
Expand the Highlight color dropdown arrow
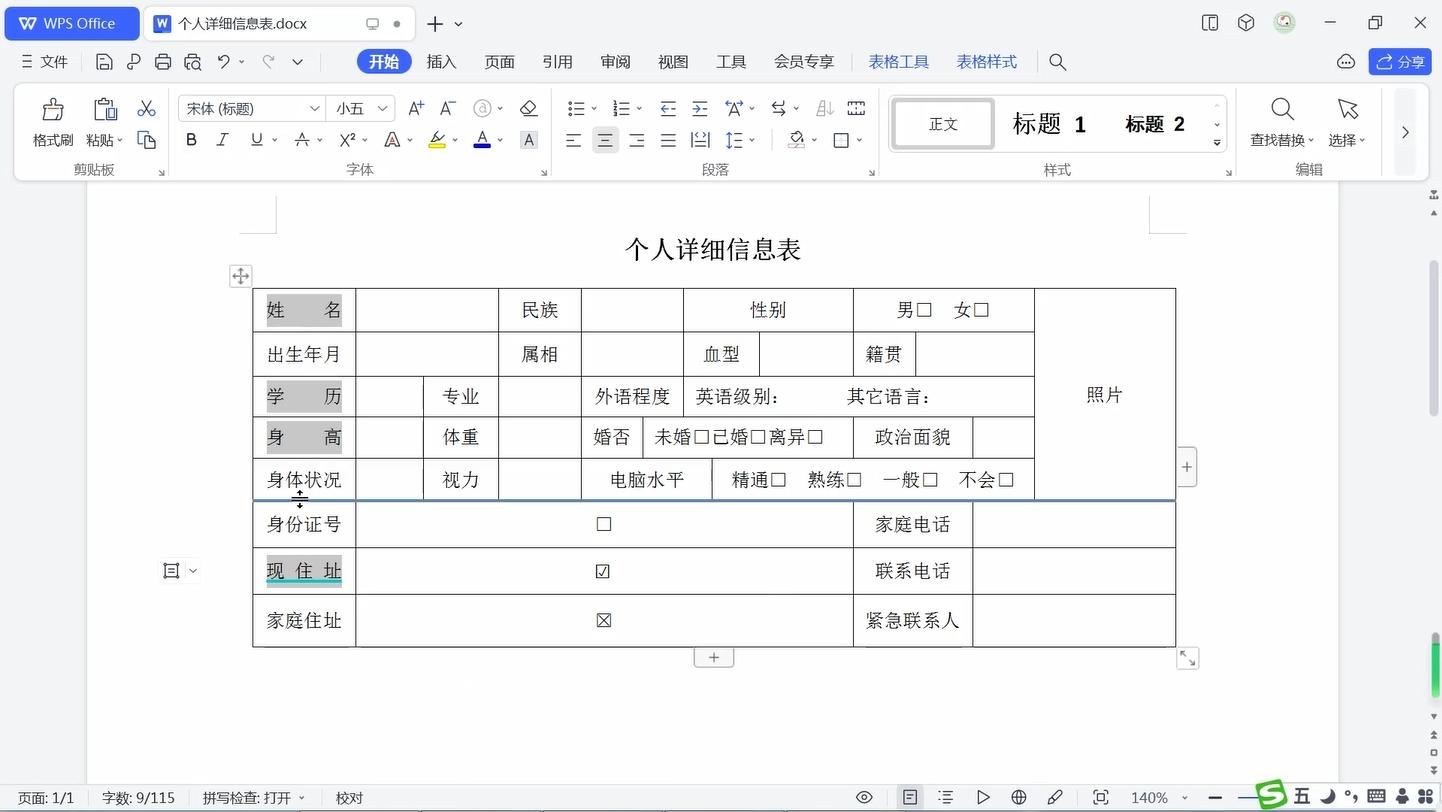[x=456, y=141]
